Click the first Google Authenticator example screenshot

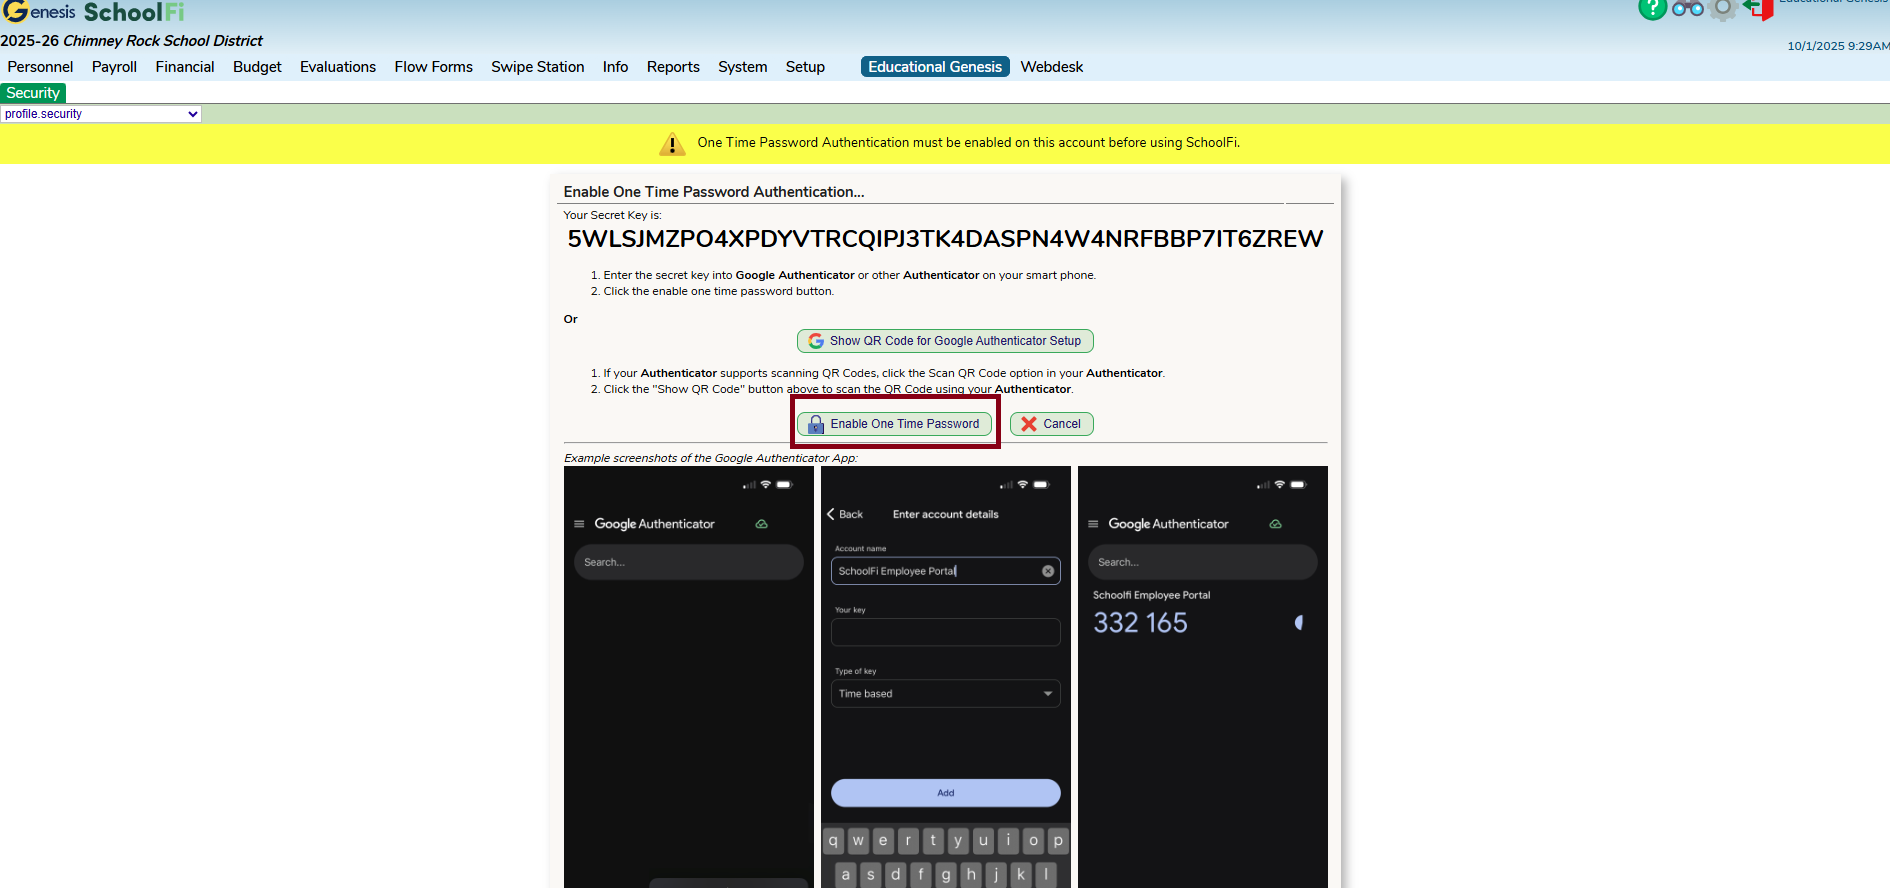pyautogui.click(x=689, y=677)
